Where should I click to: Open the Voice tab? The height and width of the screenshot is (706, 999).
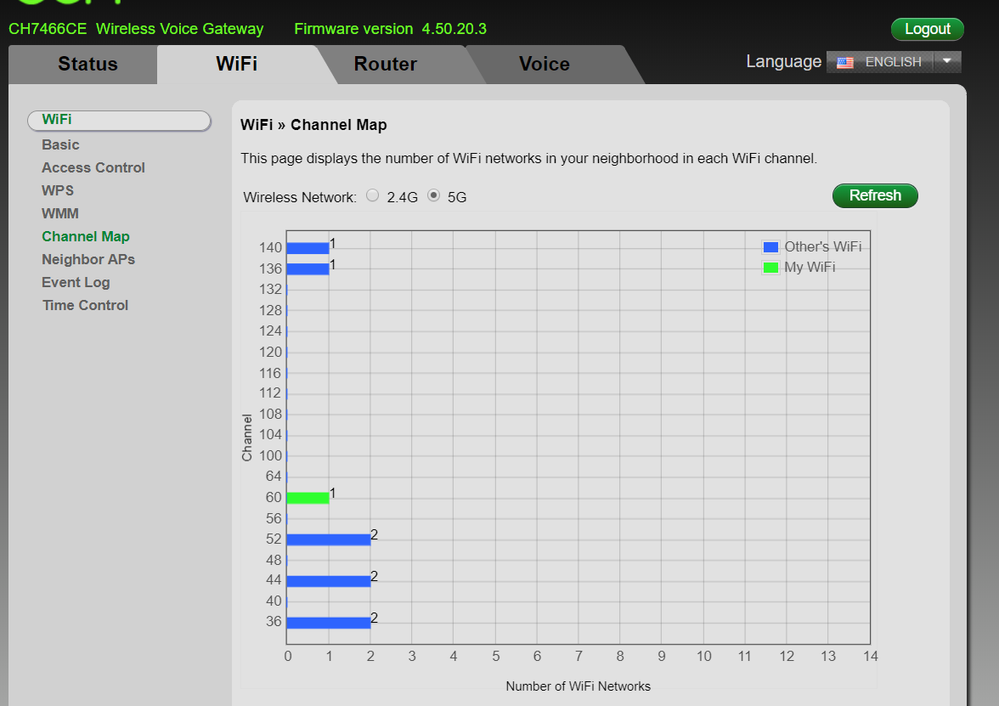click(x=543, y=63)
